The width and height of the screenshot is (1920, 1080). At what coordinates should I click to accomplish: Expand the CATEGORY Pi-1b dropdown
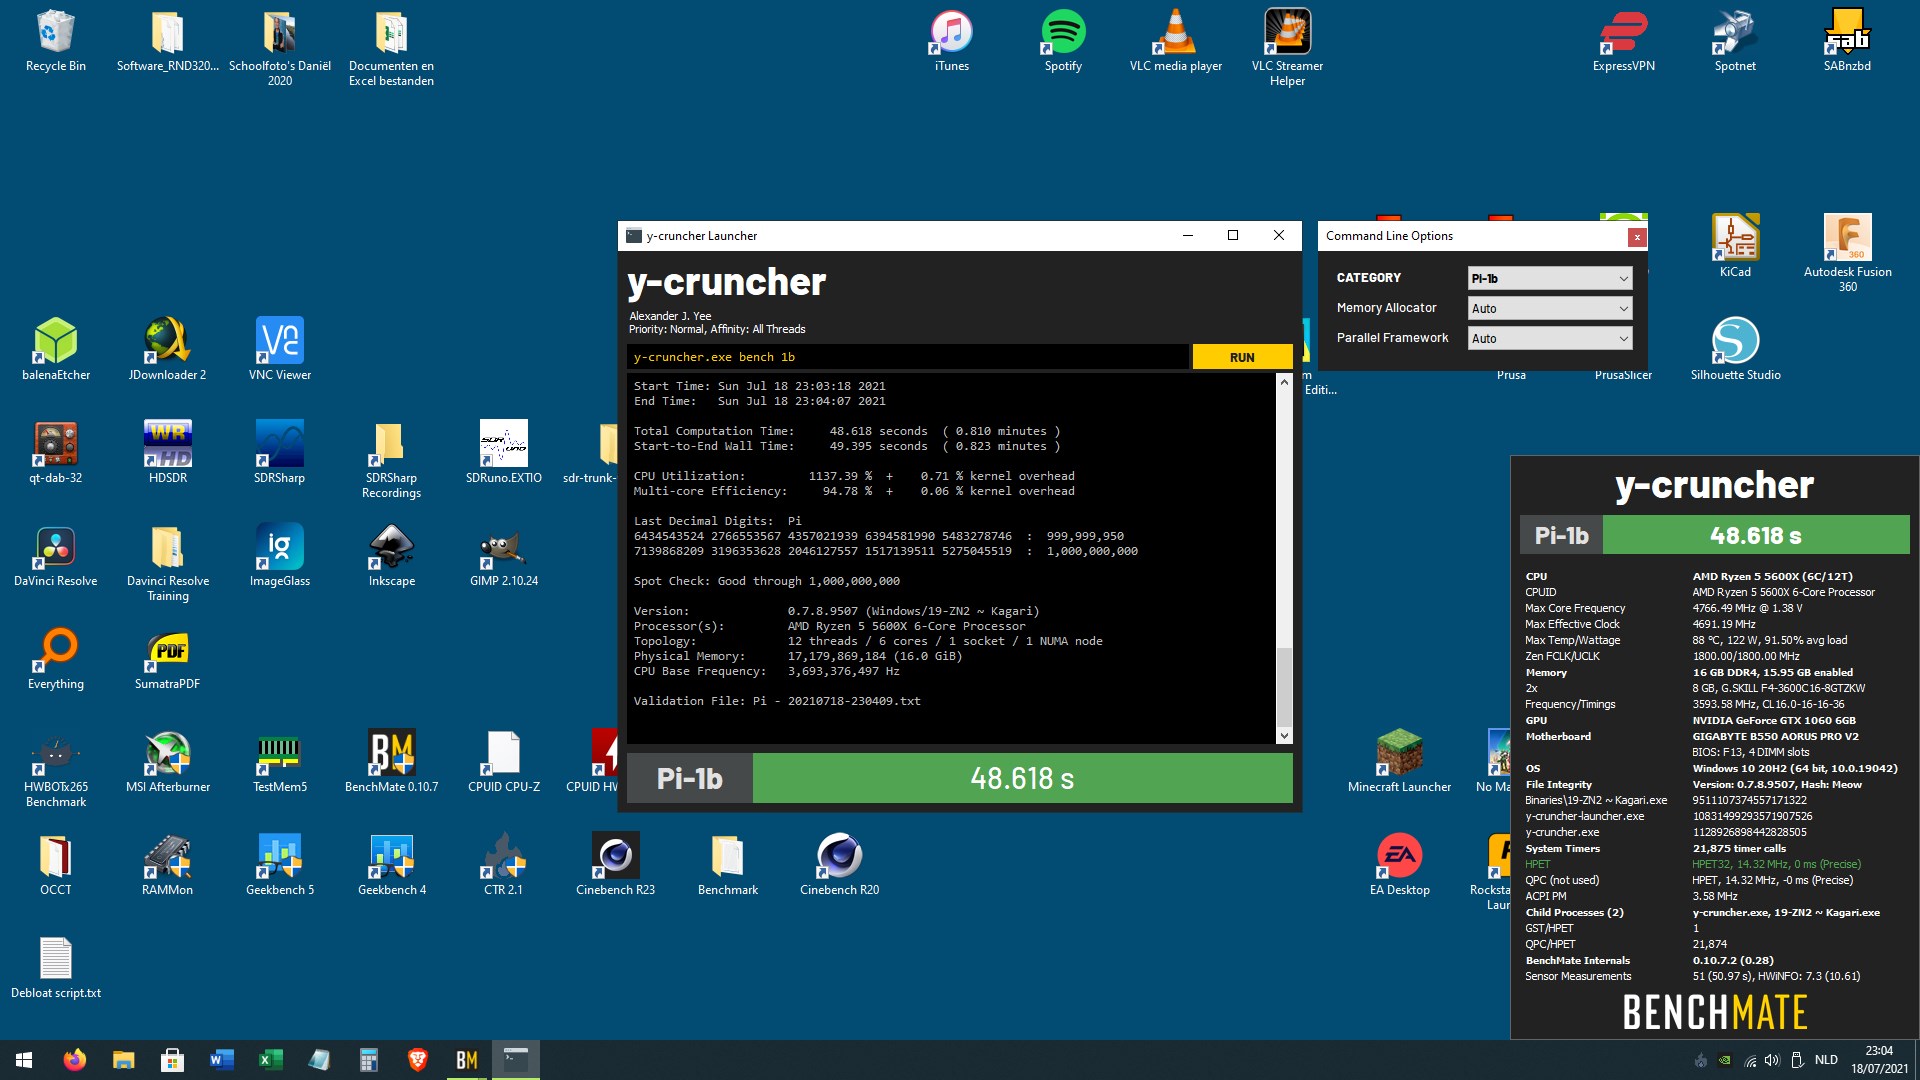(1550, 278)
